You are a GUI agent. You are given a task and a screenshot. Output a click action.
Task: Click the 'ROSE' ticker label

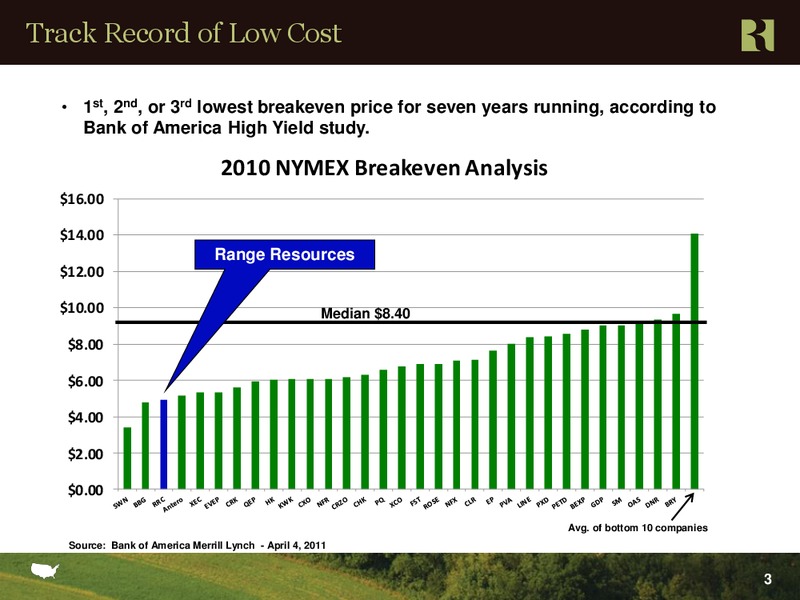(x=431, y=503)
